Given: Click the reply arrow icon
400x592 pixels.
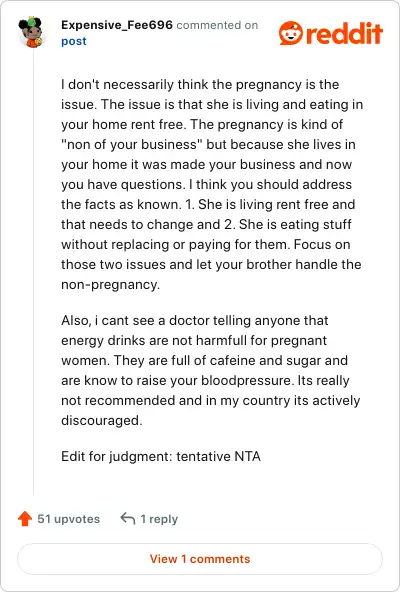Looking at the screenshot, I should [128, 519].
